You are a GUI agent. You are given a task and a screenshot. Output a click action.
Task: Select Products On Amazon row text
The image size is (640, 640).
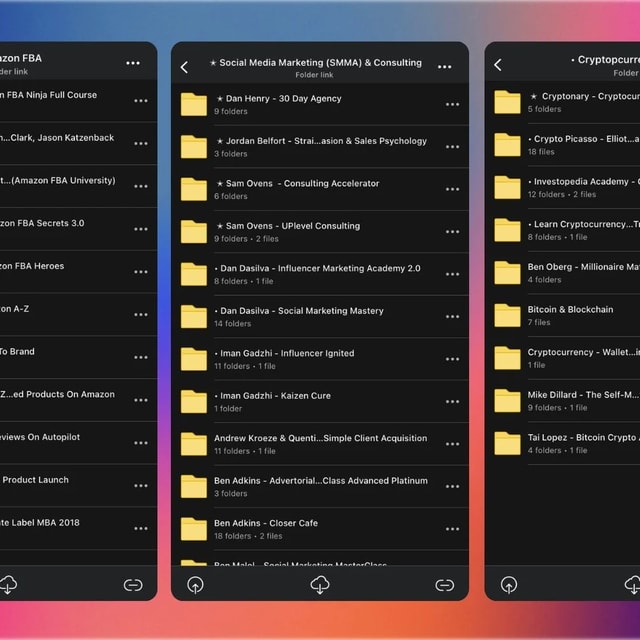[58, 394]
